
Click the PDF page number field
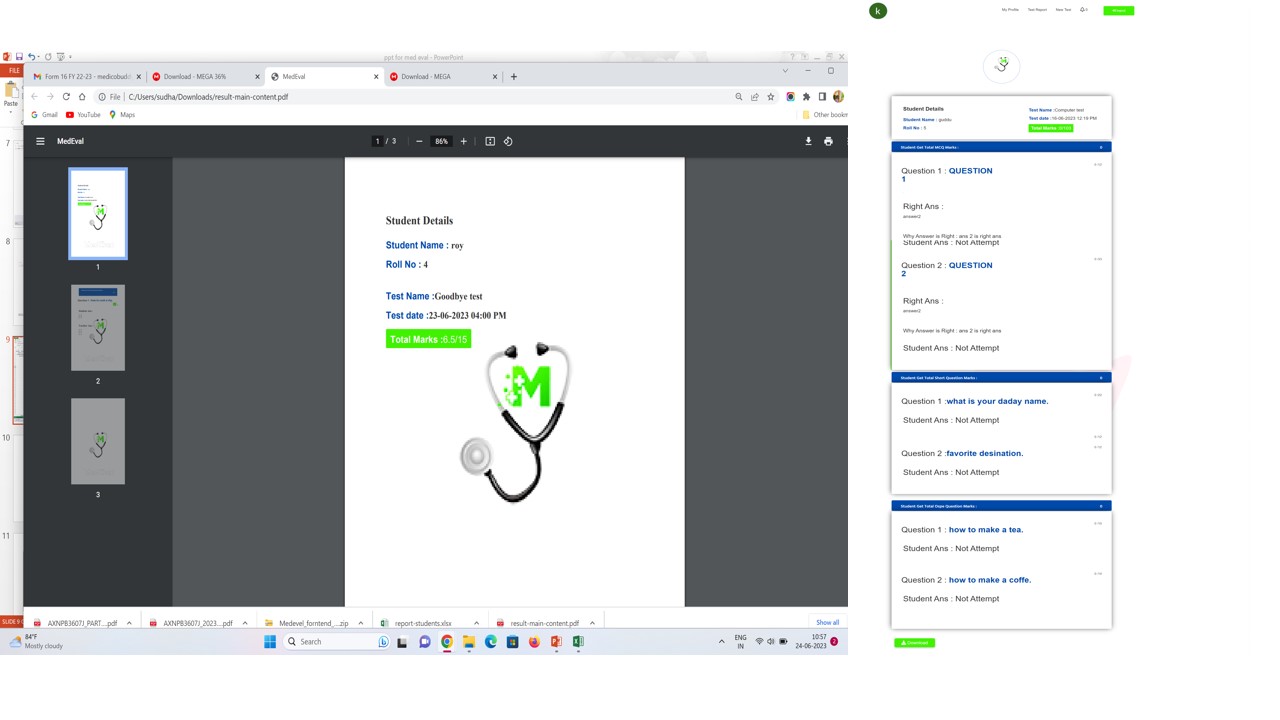tap(377, 141)
